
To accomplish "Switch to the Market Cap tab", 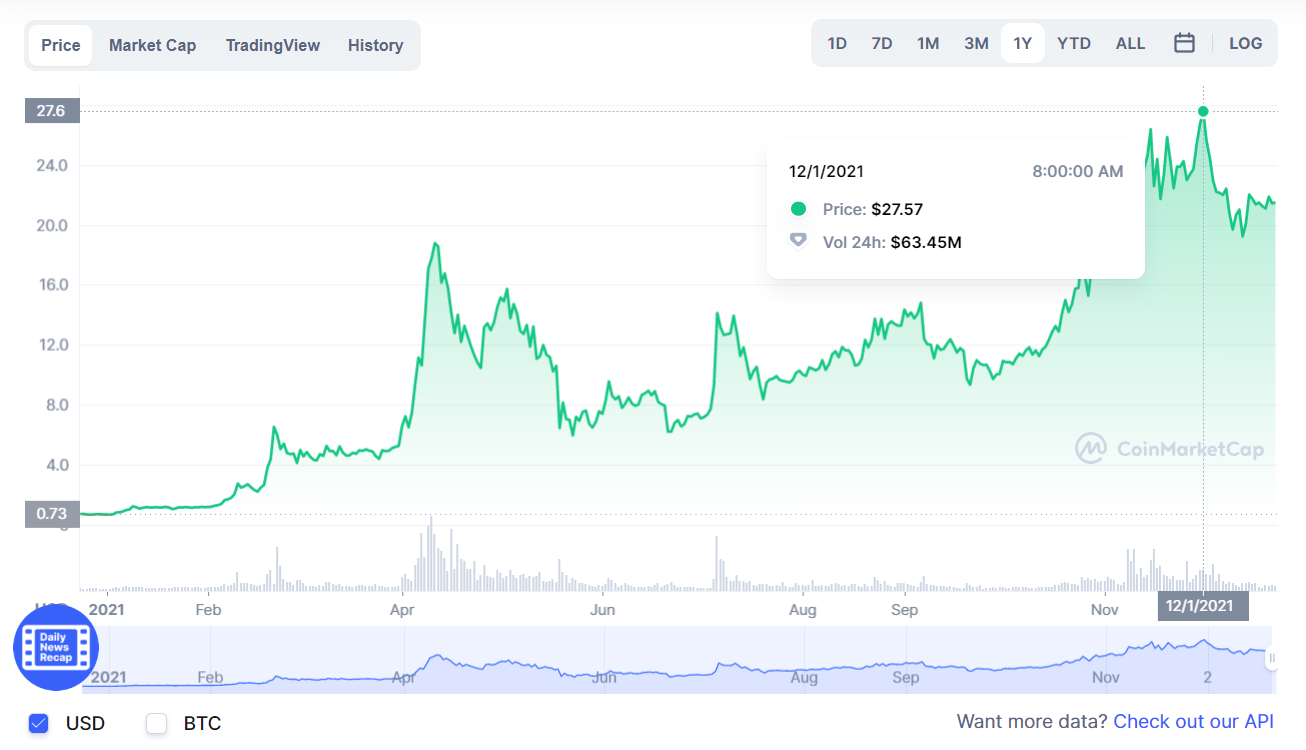I will [152, 45].
